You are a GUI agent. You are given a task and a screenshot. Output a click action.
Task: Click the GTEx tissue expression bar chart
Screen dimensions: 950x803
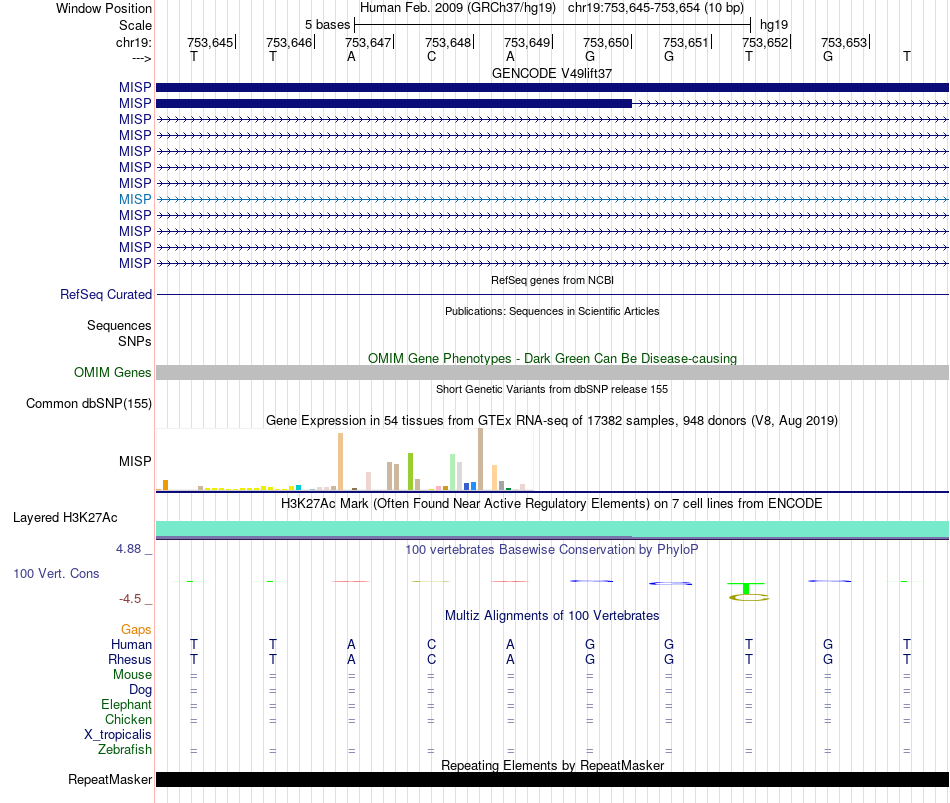(x=344, y=459)
